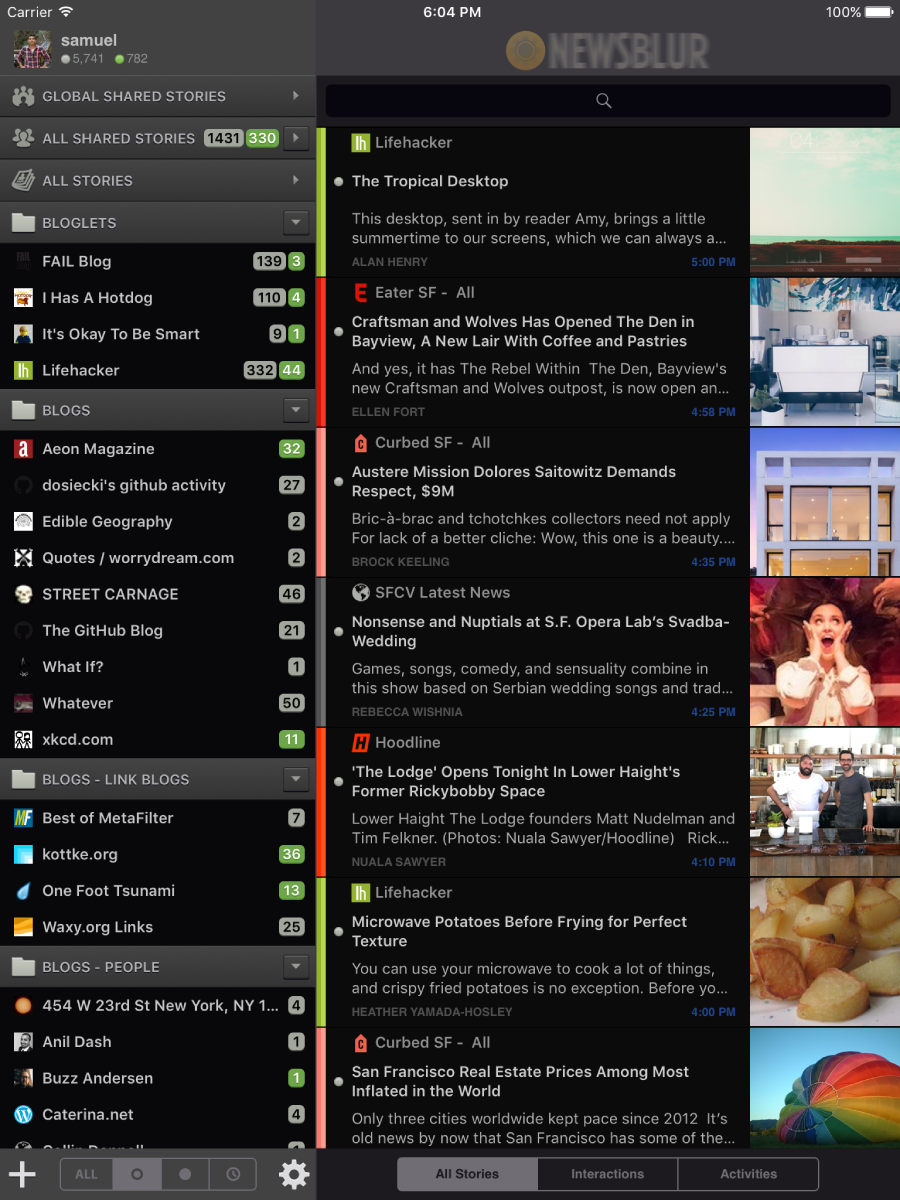Image resolution: width=900 pixels, height=1200 pixels.
Task: Tap the Lifehacker favicon in the sidebar
Action: click(23, 370)
